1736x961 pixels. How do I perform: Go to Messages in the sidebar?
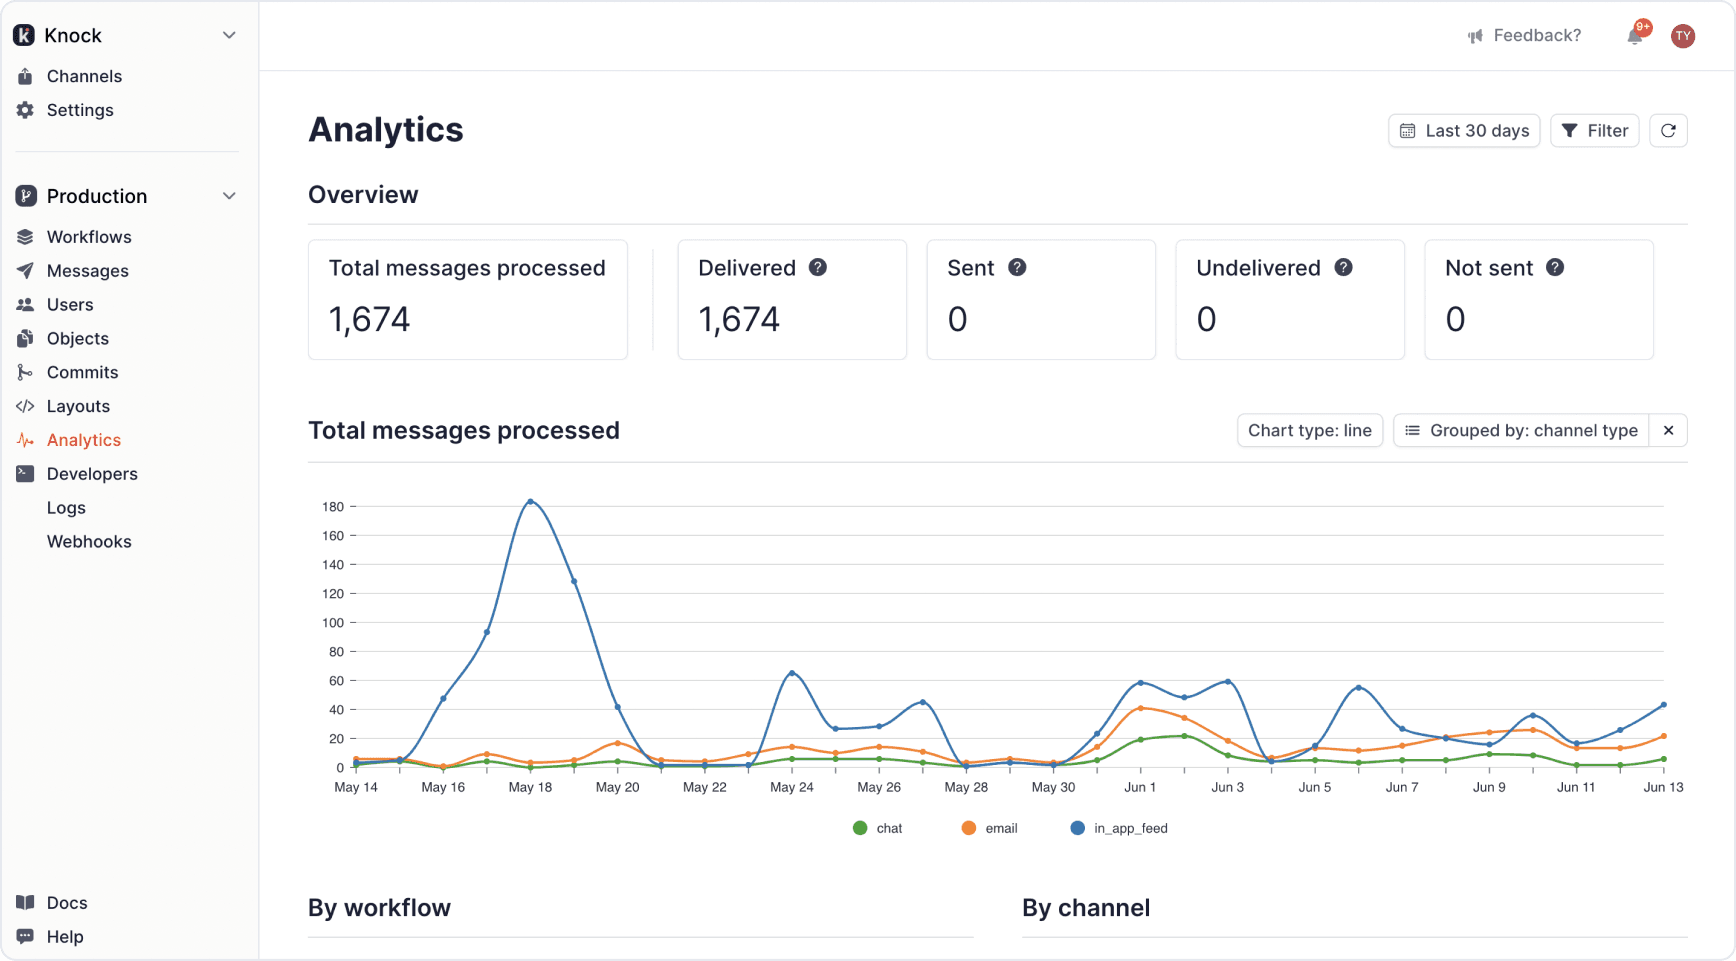pyautogui.click(x=87, y=271)
